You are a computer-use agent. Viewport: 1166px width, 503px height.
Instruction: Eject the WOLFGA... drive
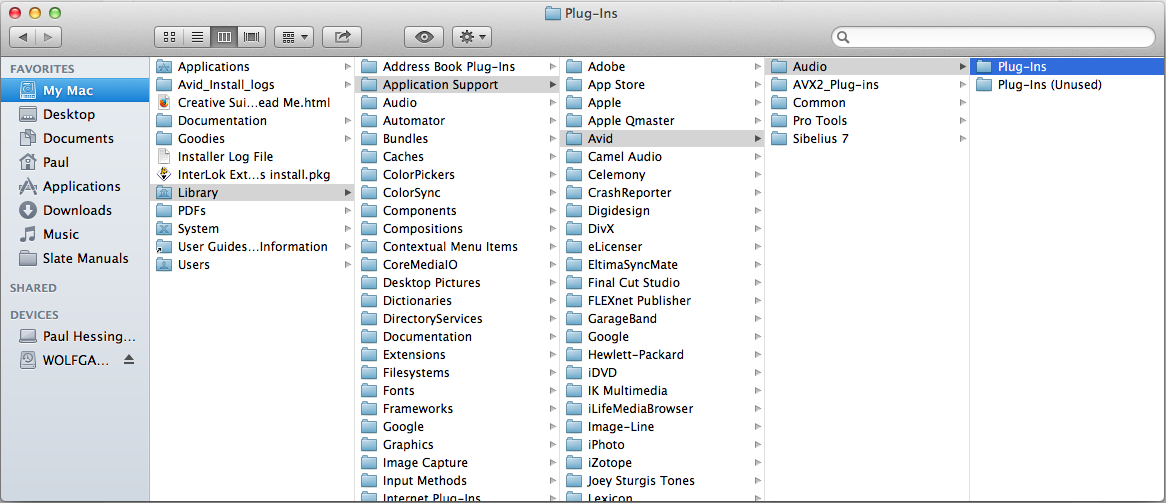point(129,360)
